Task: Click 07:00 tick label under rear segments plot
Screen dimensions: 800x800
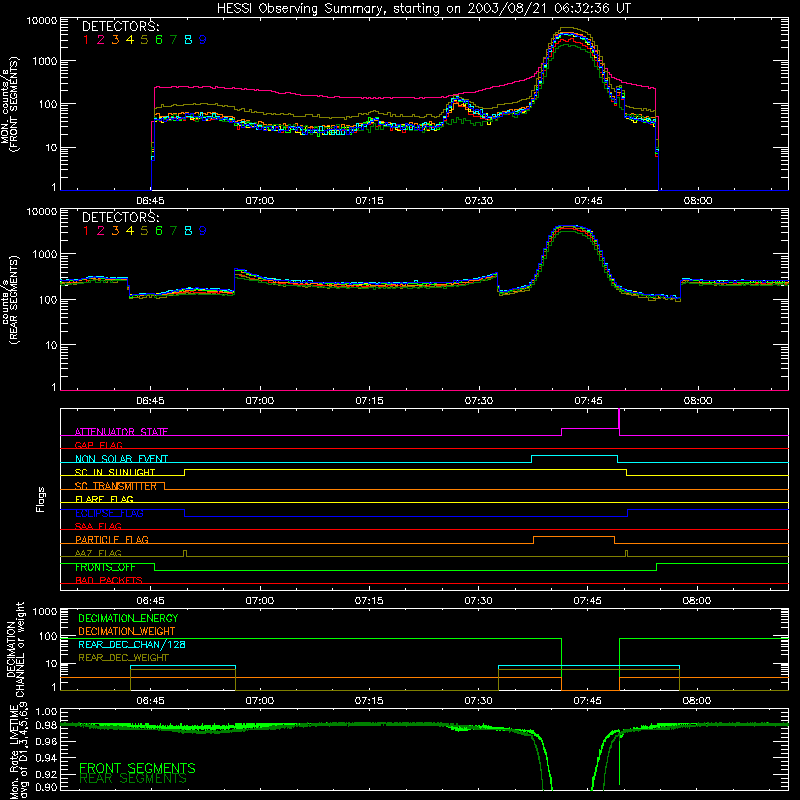Action: [260, 401]
